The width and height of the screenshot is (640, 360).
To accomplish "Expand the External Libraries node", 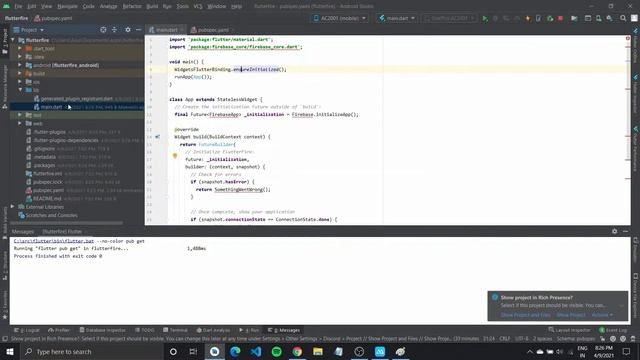I will coord(13,207).
